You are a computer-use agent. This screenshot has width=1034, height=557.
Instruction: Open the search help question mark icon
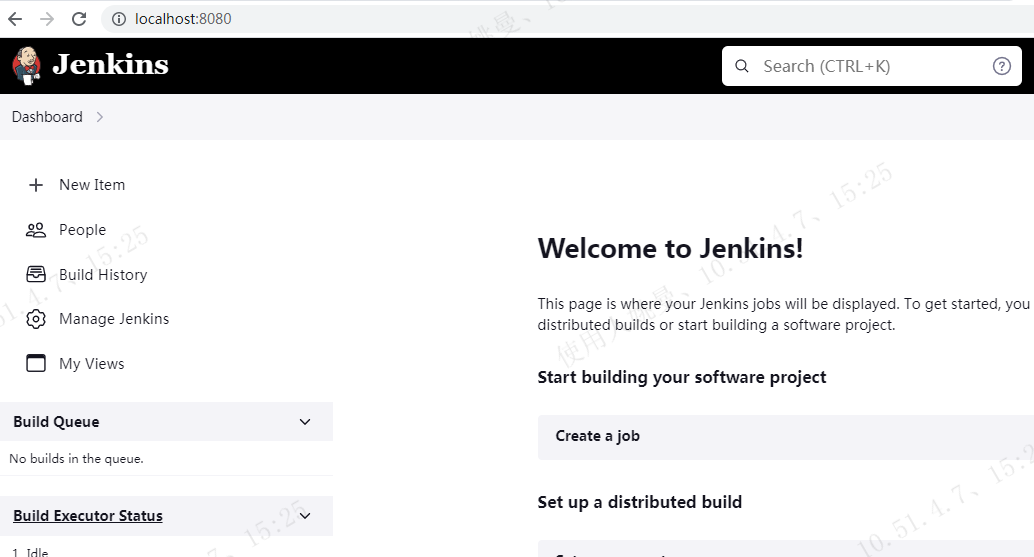click(x=1002, y=66)
